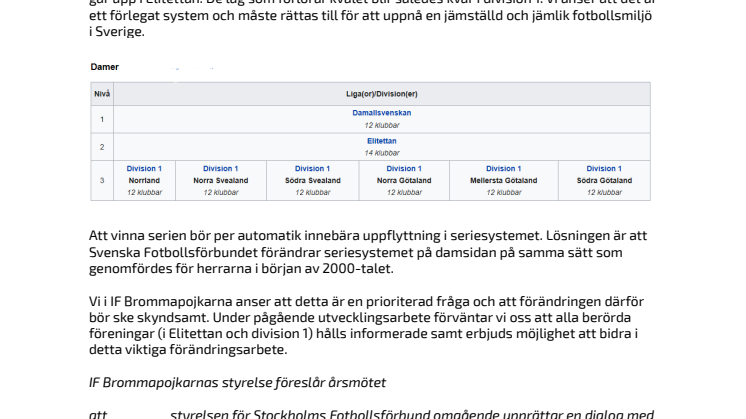Click the 'Södra Svealand' region label
The height and width of the screenshot is (419, 746).
(313, 180)
